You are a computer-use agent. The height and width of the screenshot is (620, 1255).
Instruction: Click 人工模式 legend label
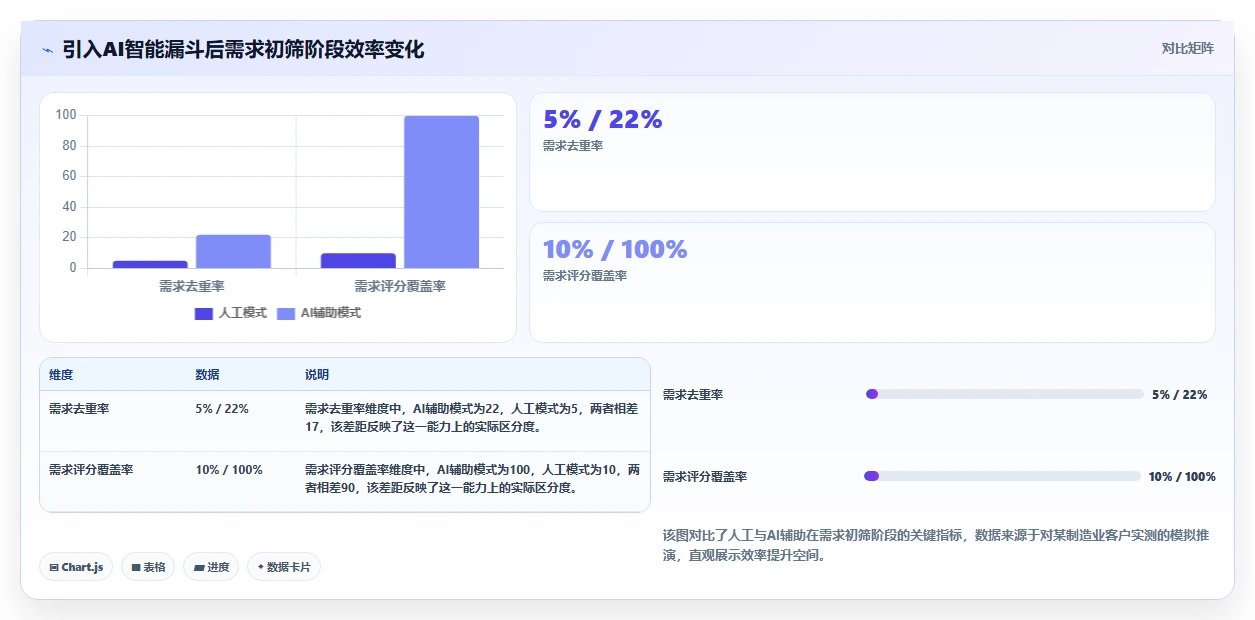[243, 313]
